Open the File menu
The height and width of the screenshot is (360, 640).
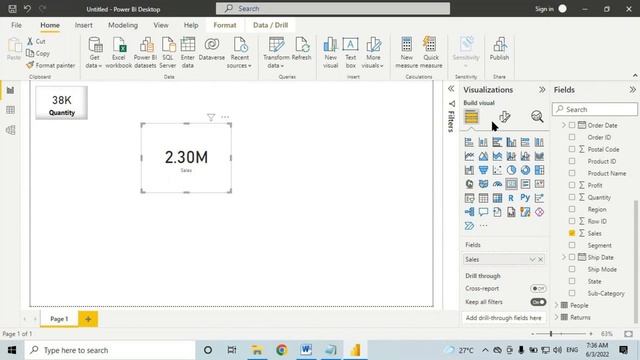tap(16, 25)
